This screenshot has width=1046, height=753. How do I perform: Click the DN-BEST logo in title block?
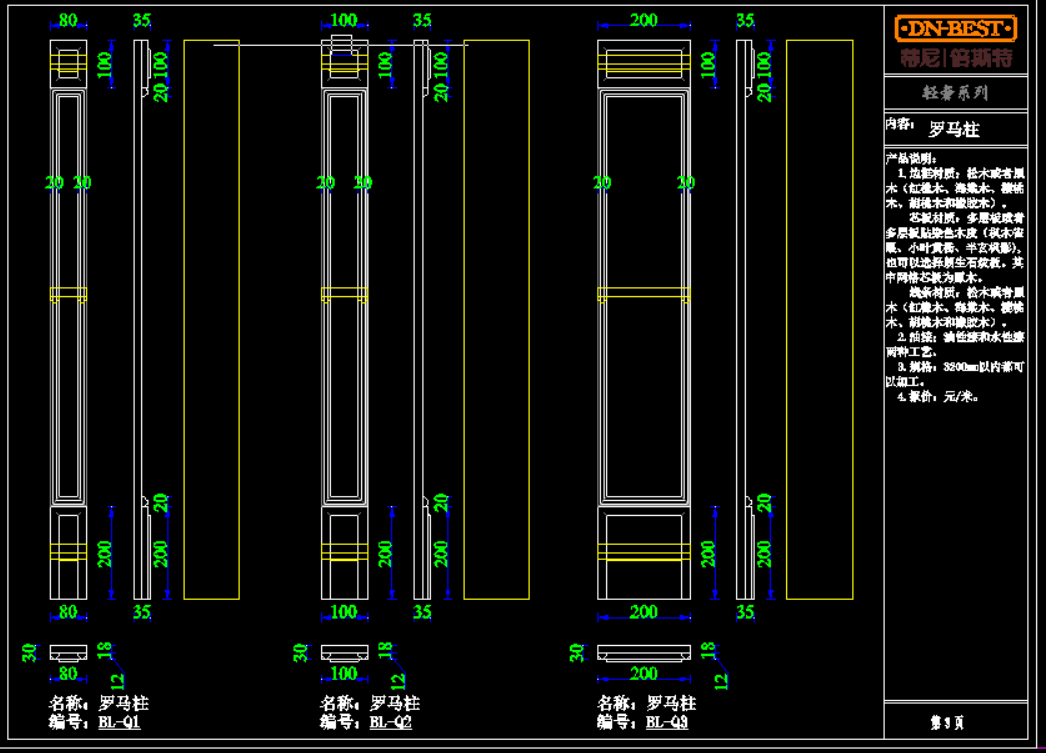point(955,29)
